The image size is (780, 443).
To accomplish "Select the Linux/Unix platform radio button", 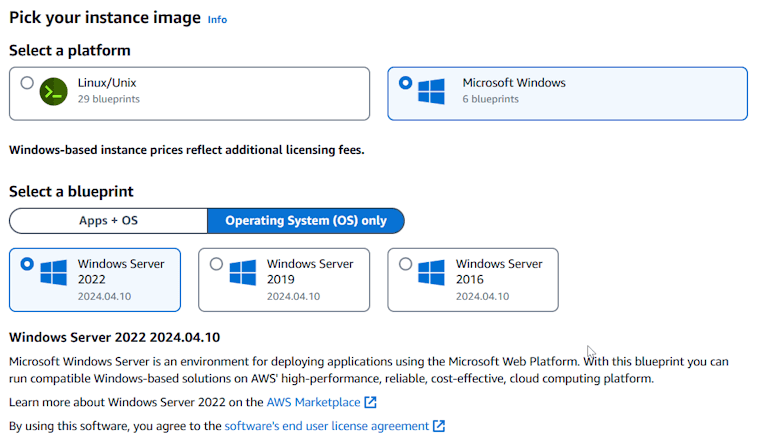I will tap(27, 83).
